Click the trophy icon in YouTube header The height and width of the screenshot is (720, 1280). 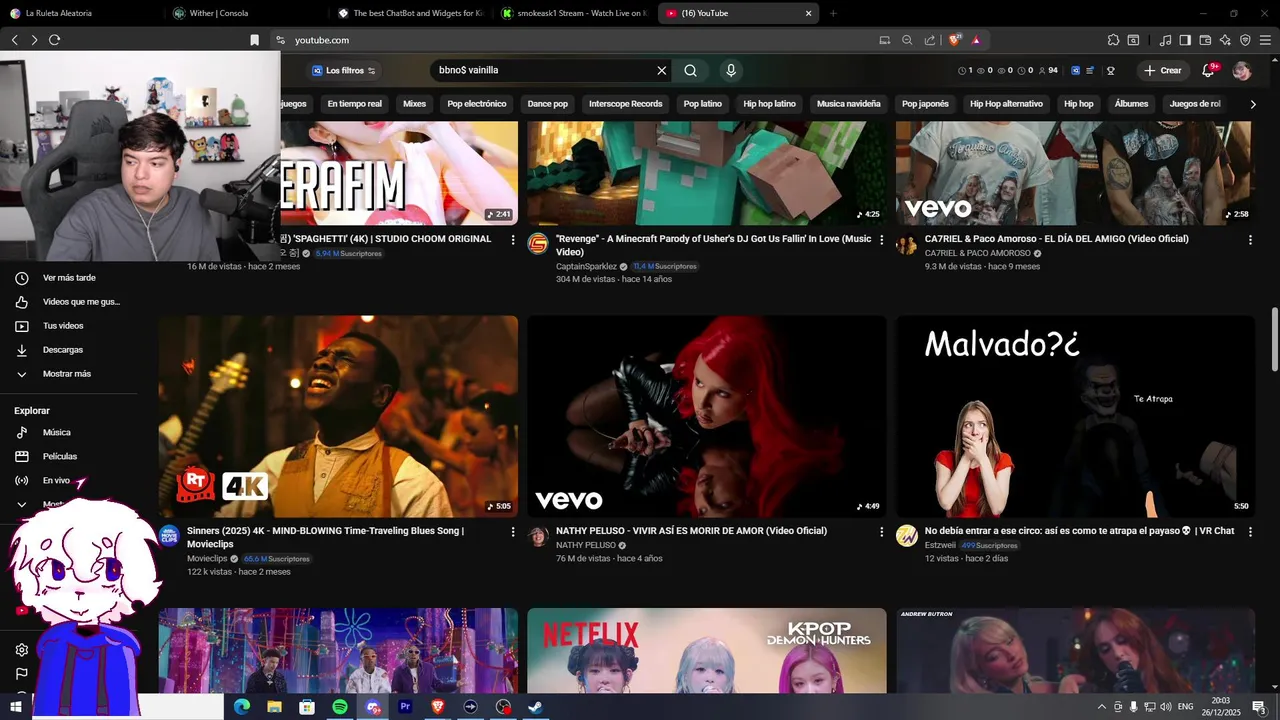click(1110, 71)
